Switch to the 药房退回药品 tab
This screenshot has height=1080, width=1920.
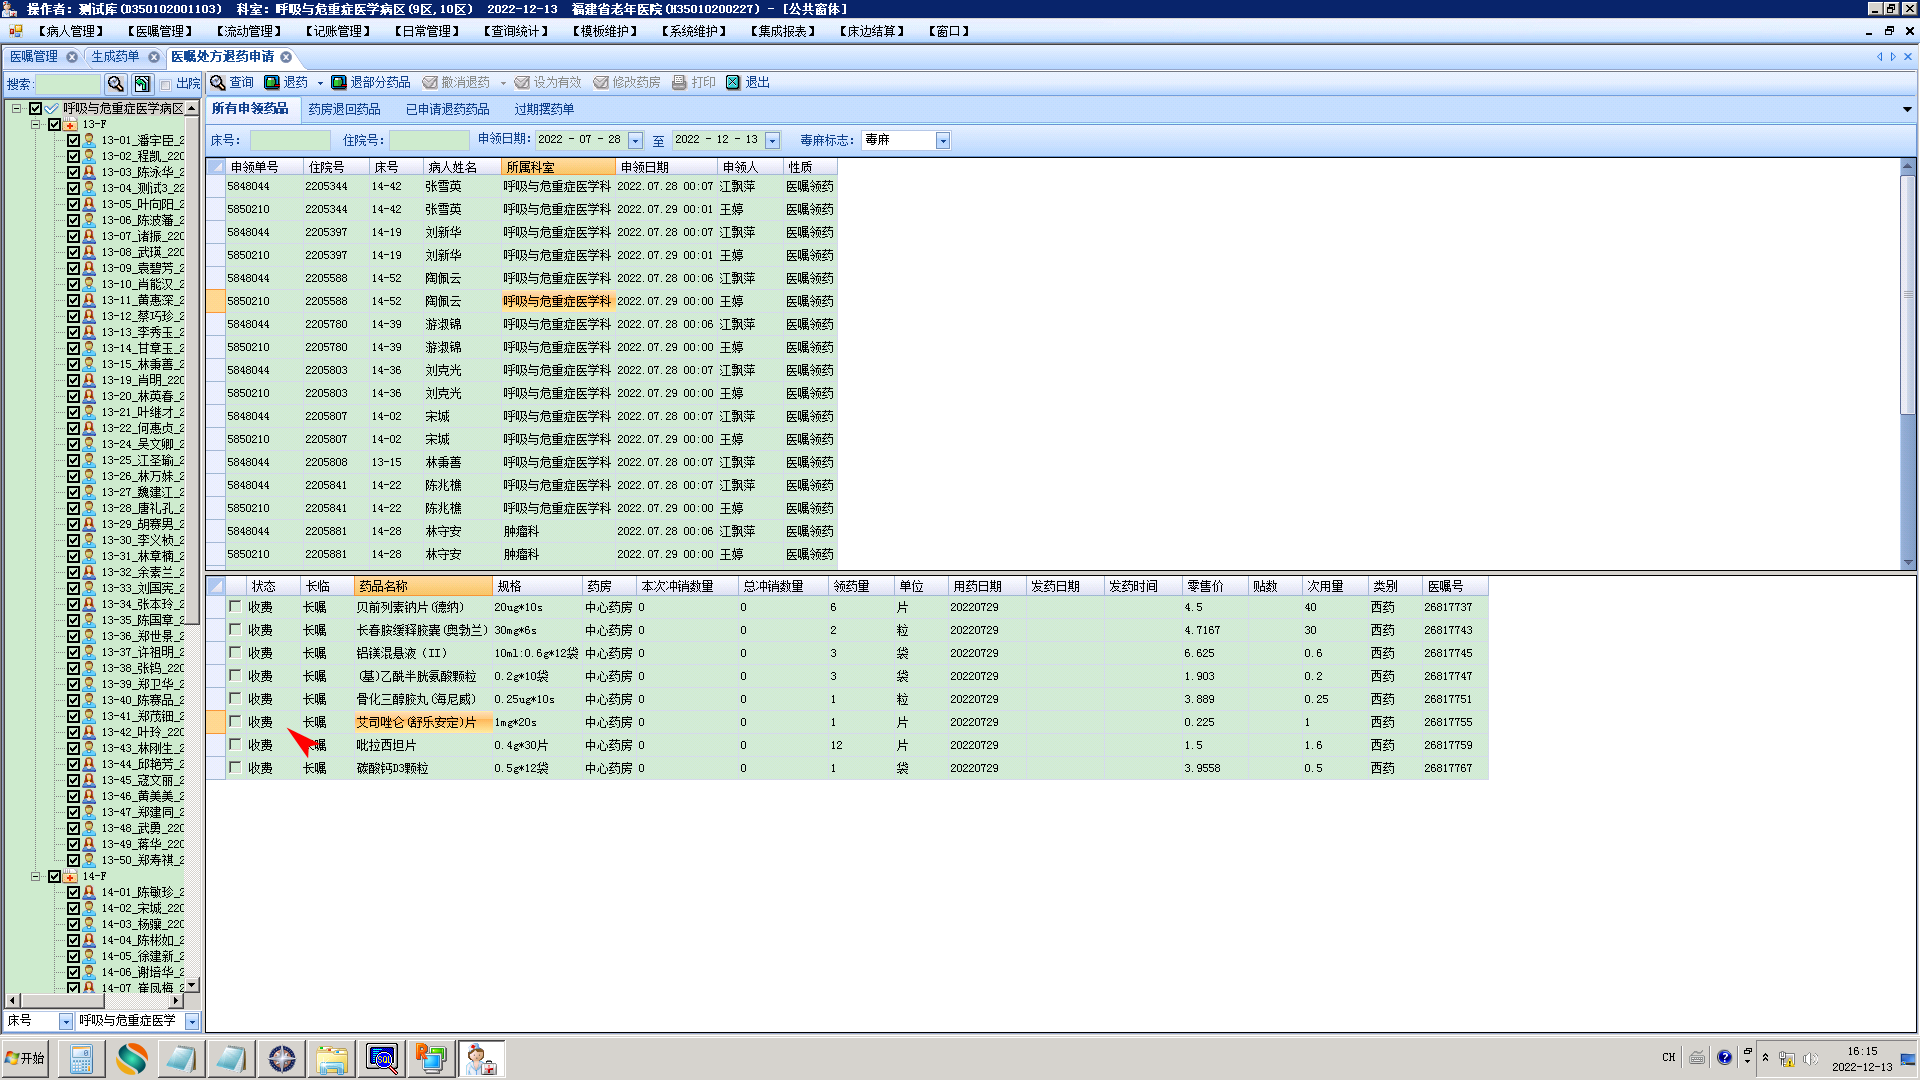click(x=344, y=109)
